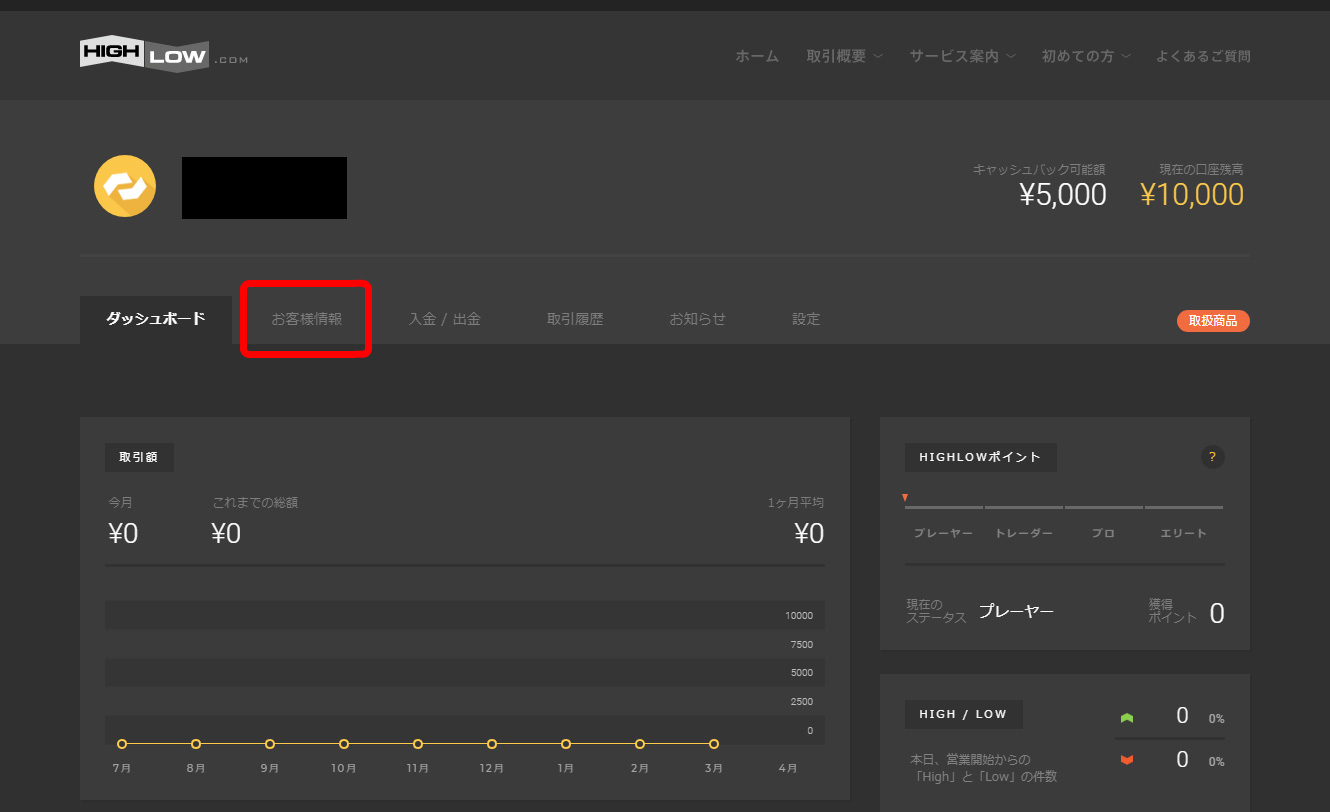Click the HIGHLOWポイント panel label

click(981, 457)
